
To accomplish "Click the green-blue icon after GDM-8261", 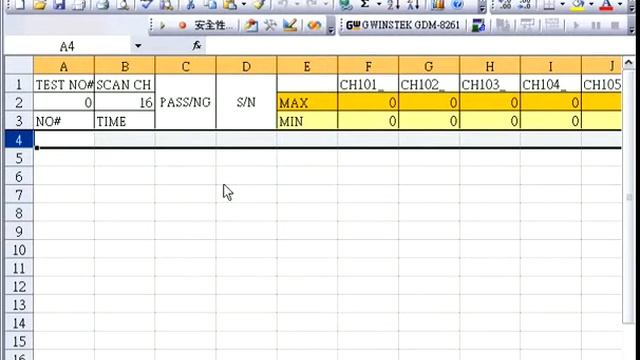I will pyautogui.click(x=478, y=25).
